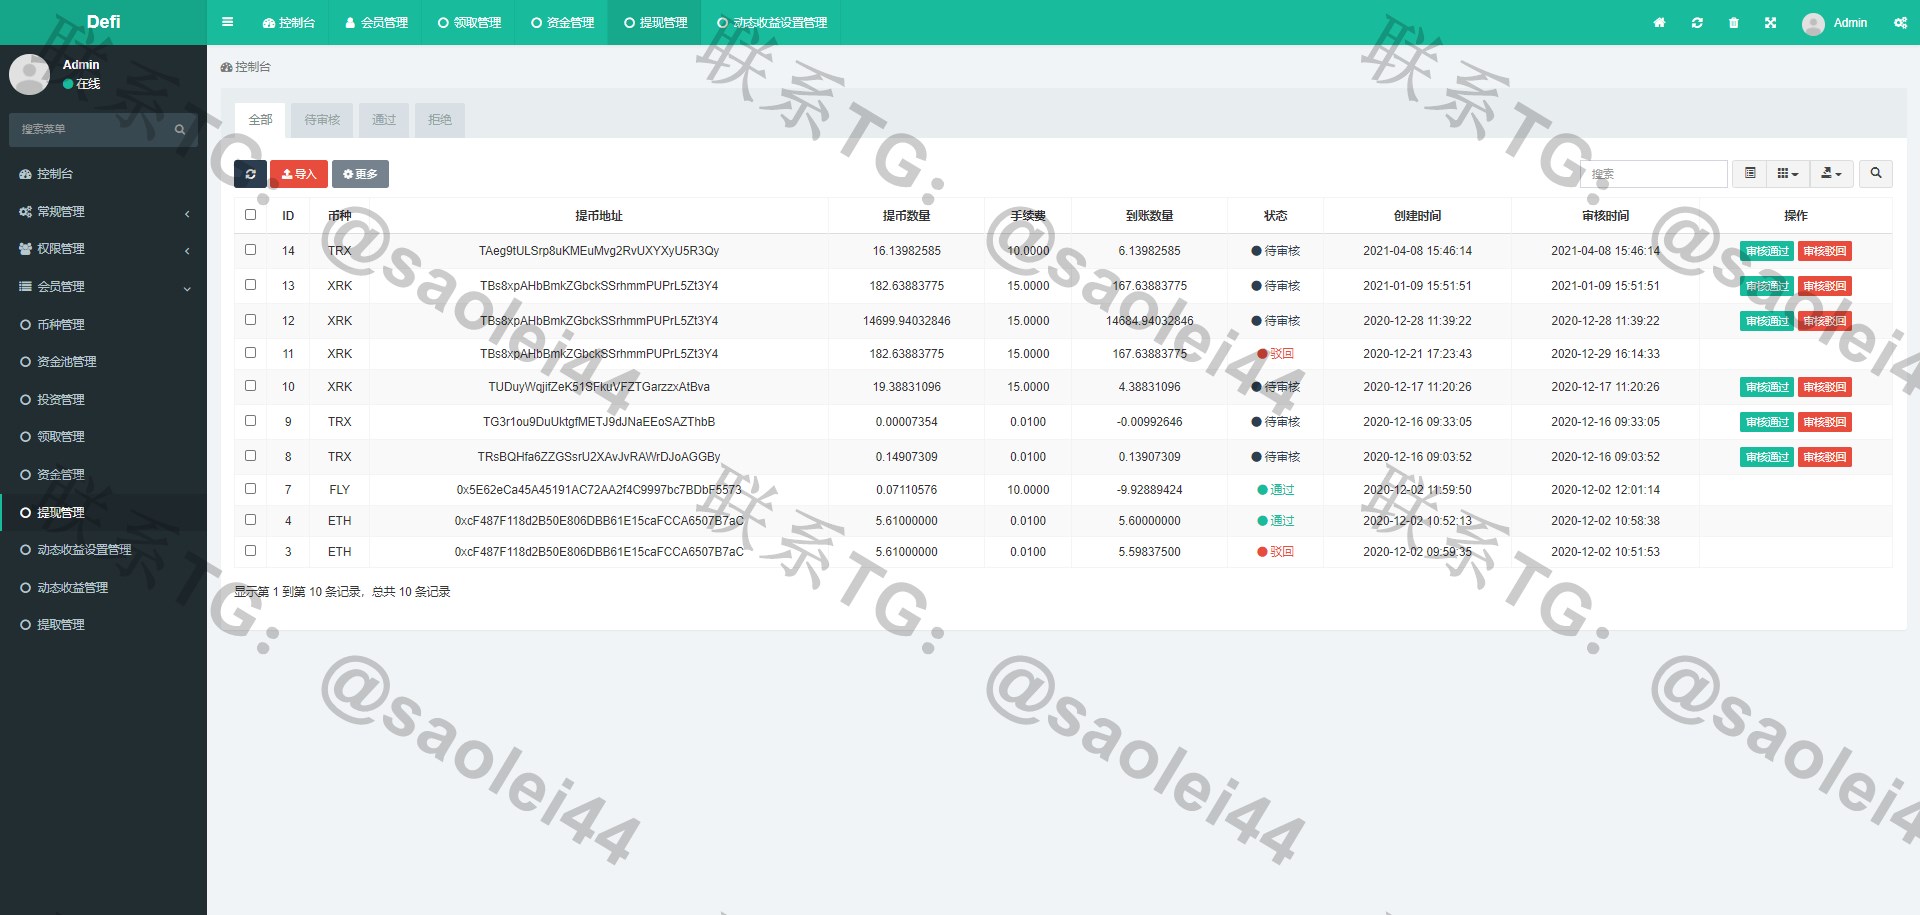Click 审核通过 for row ID 8

(1767, 457)
